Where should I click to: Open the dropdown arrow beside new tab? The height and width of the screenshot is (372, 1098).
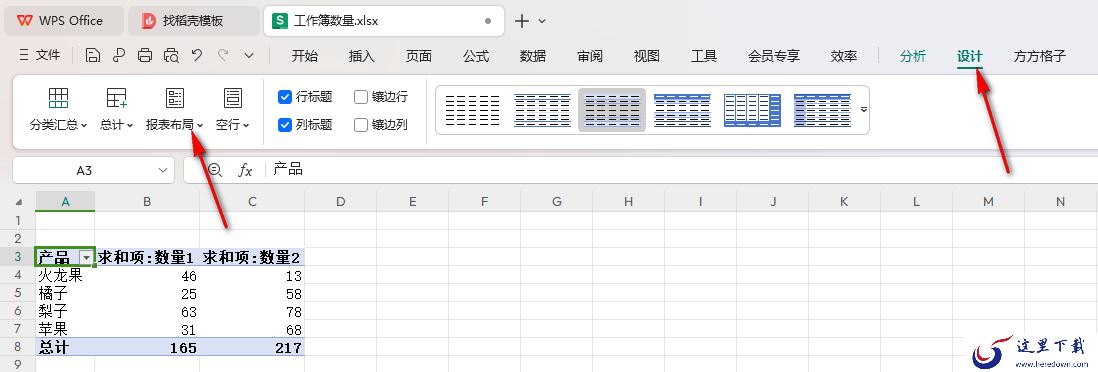point(542,21)
